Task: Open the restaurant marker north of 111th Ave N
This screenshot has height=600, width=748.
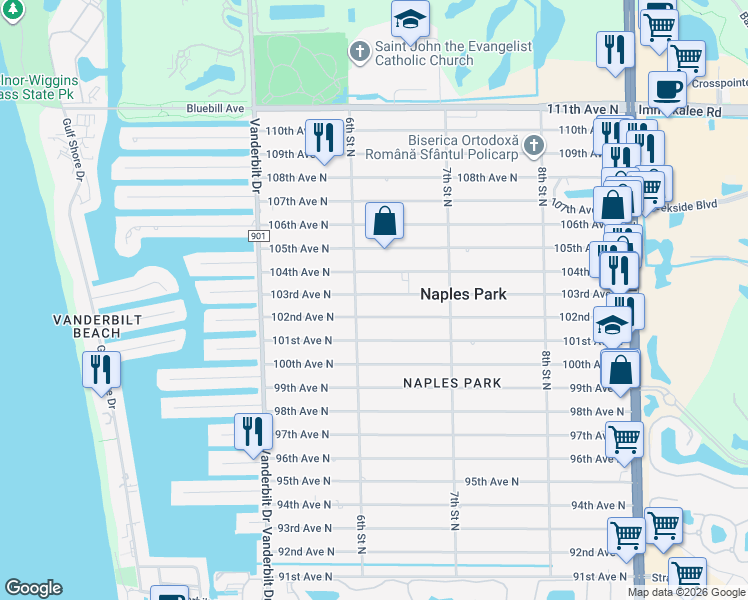Action: pyautogui.click(x=615, y=52)
